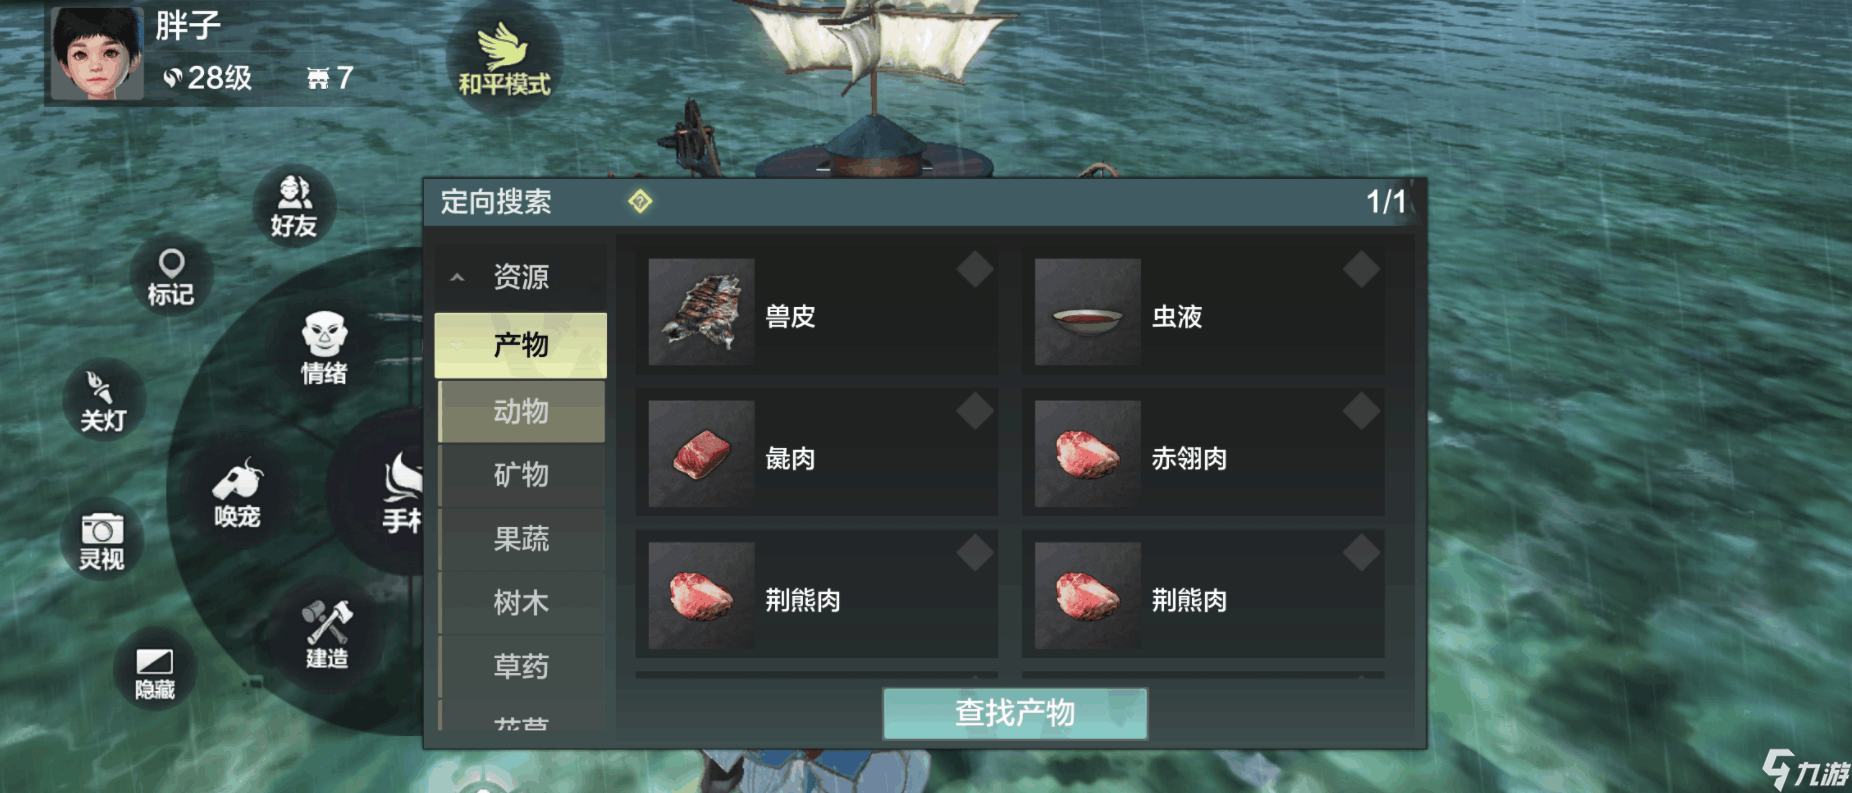Image resolution: width=1852 pixels, height=793 pixels.
Task: Click the yellow diamond help icon
Action: (640, 201)
